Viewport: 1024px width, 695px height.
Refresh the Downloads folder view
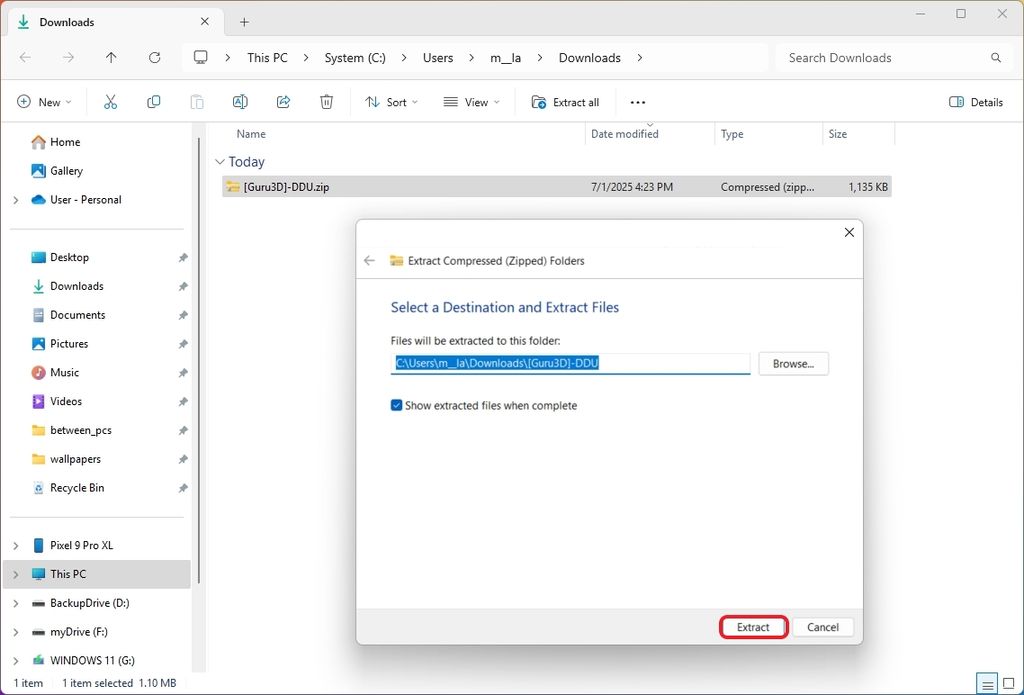pyautogui.click(x=155, y=57)
